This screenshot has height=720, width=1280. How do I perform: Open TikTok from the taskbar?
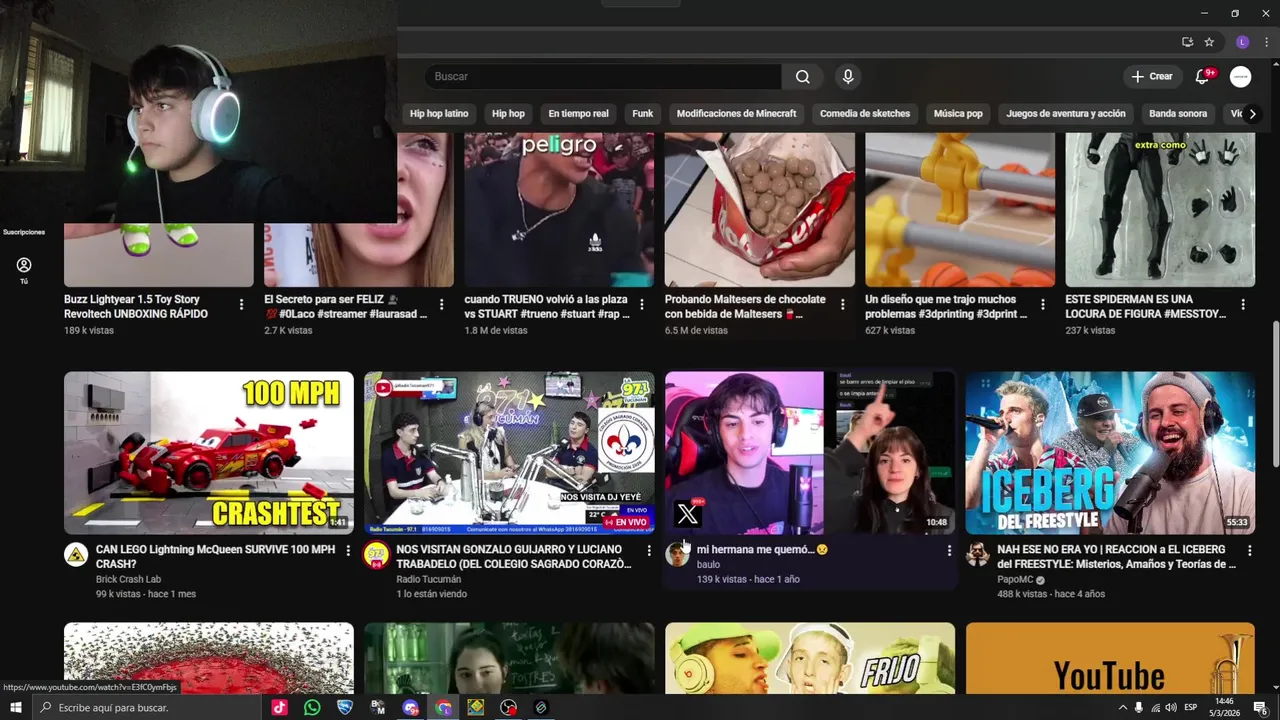click(x=279, y=708)
